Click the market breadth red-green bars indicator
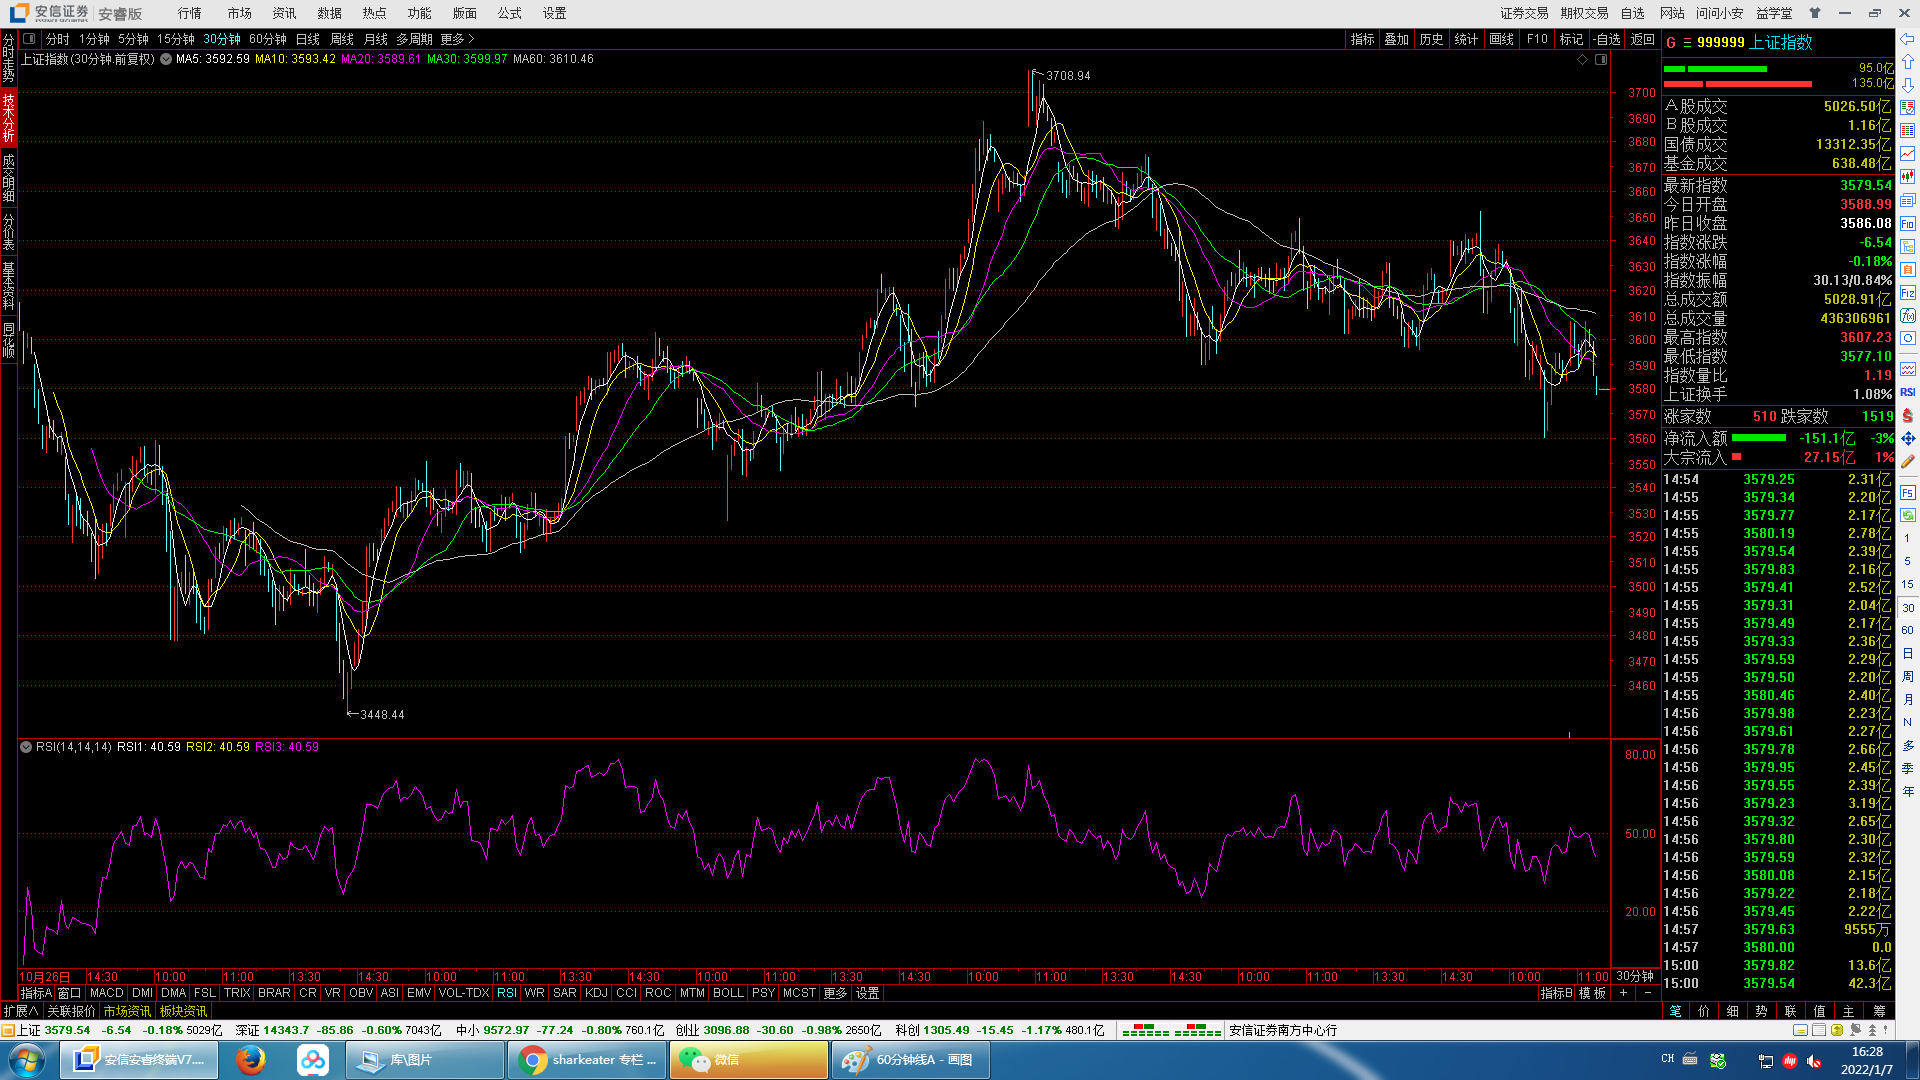The height and width of the screenshot is (1080, 1920). [1172, 1030]
